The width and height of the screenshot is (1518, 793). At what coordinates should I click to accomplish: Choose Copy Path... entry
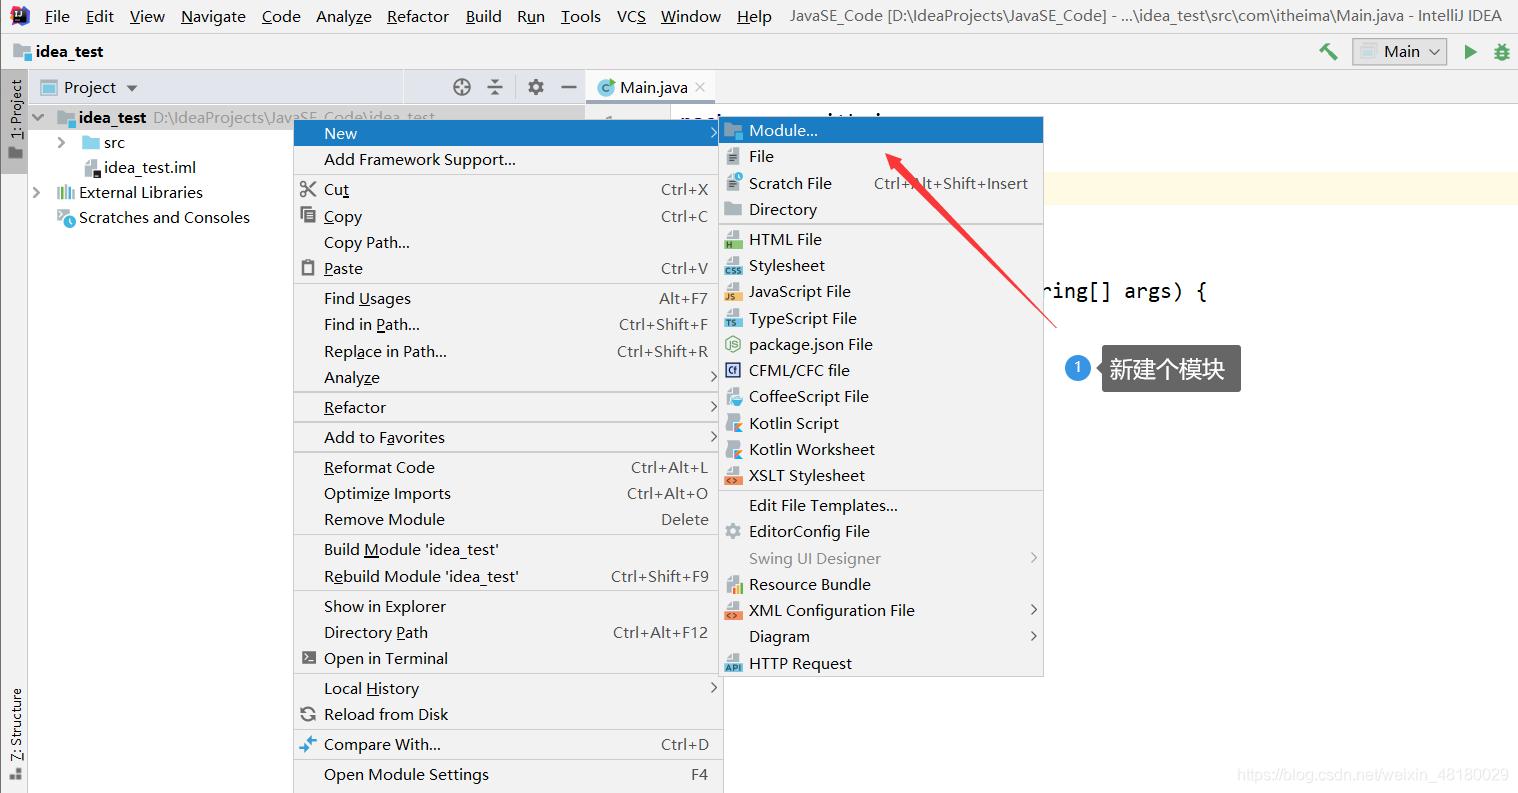(506, 242)
